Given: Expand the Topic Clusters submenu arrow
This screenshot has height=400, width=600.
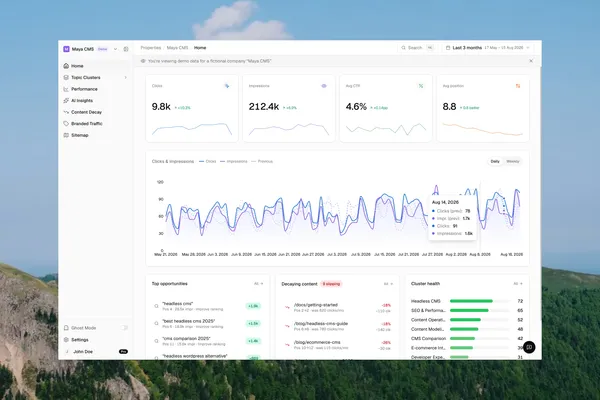Looking at the screenshot, I should (x=126, y=77).
